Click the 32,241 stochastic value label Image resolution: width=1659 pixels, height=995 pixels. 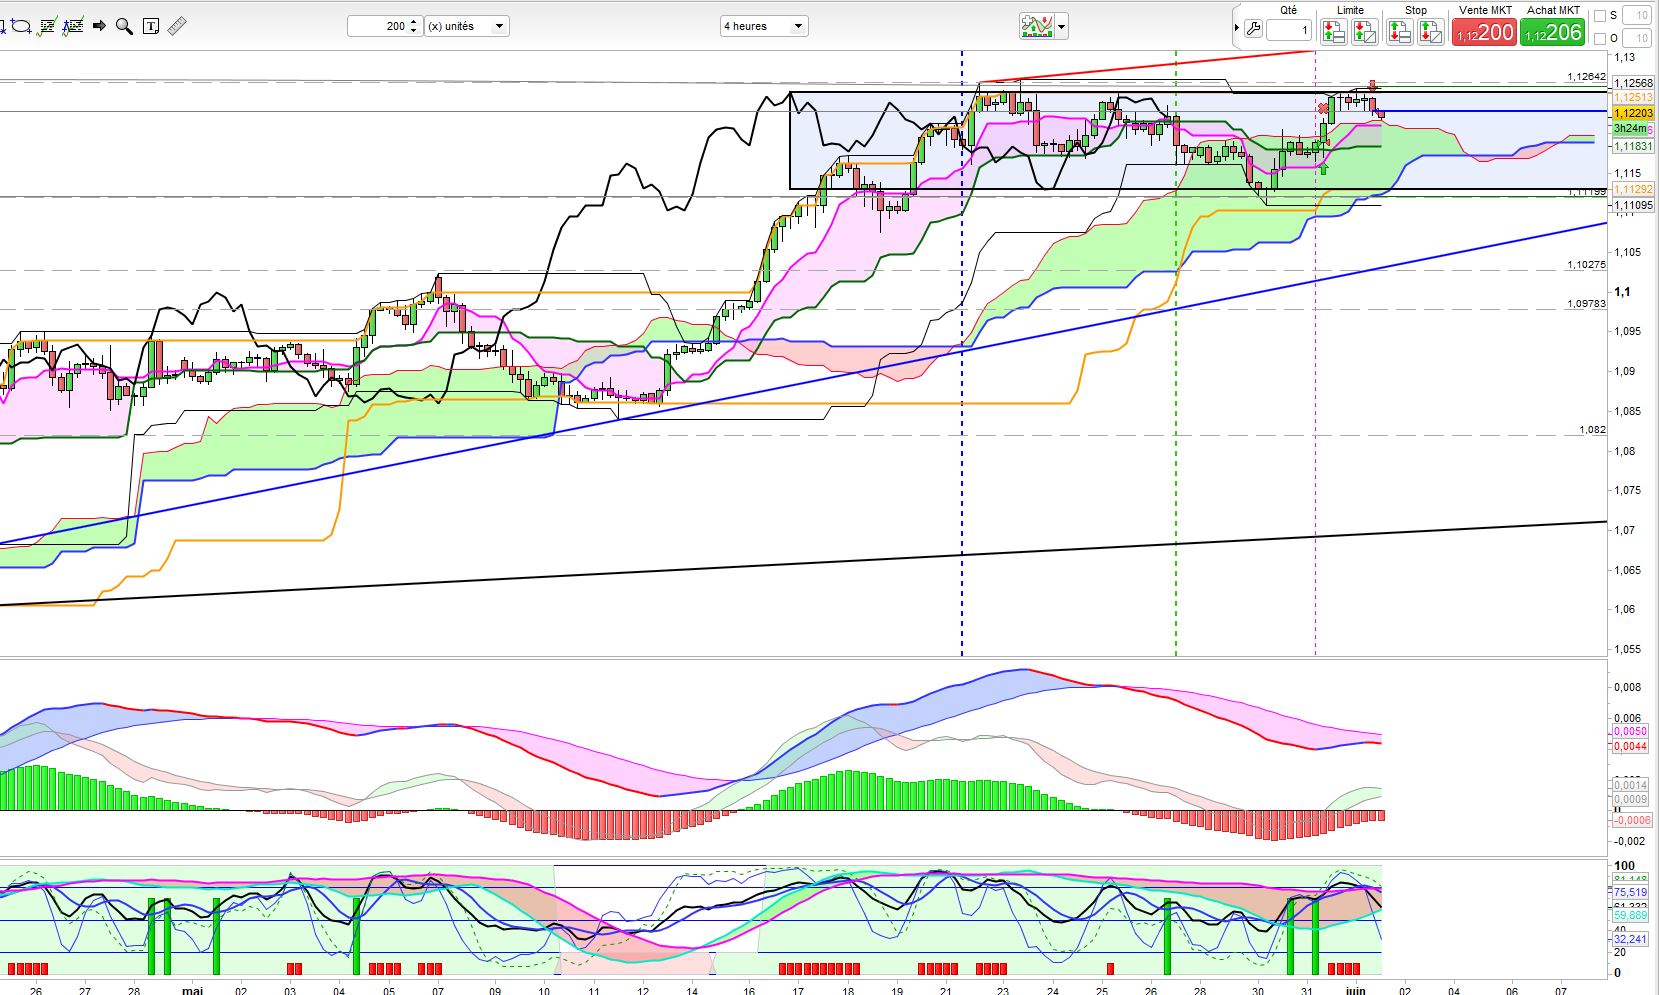1630,940
